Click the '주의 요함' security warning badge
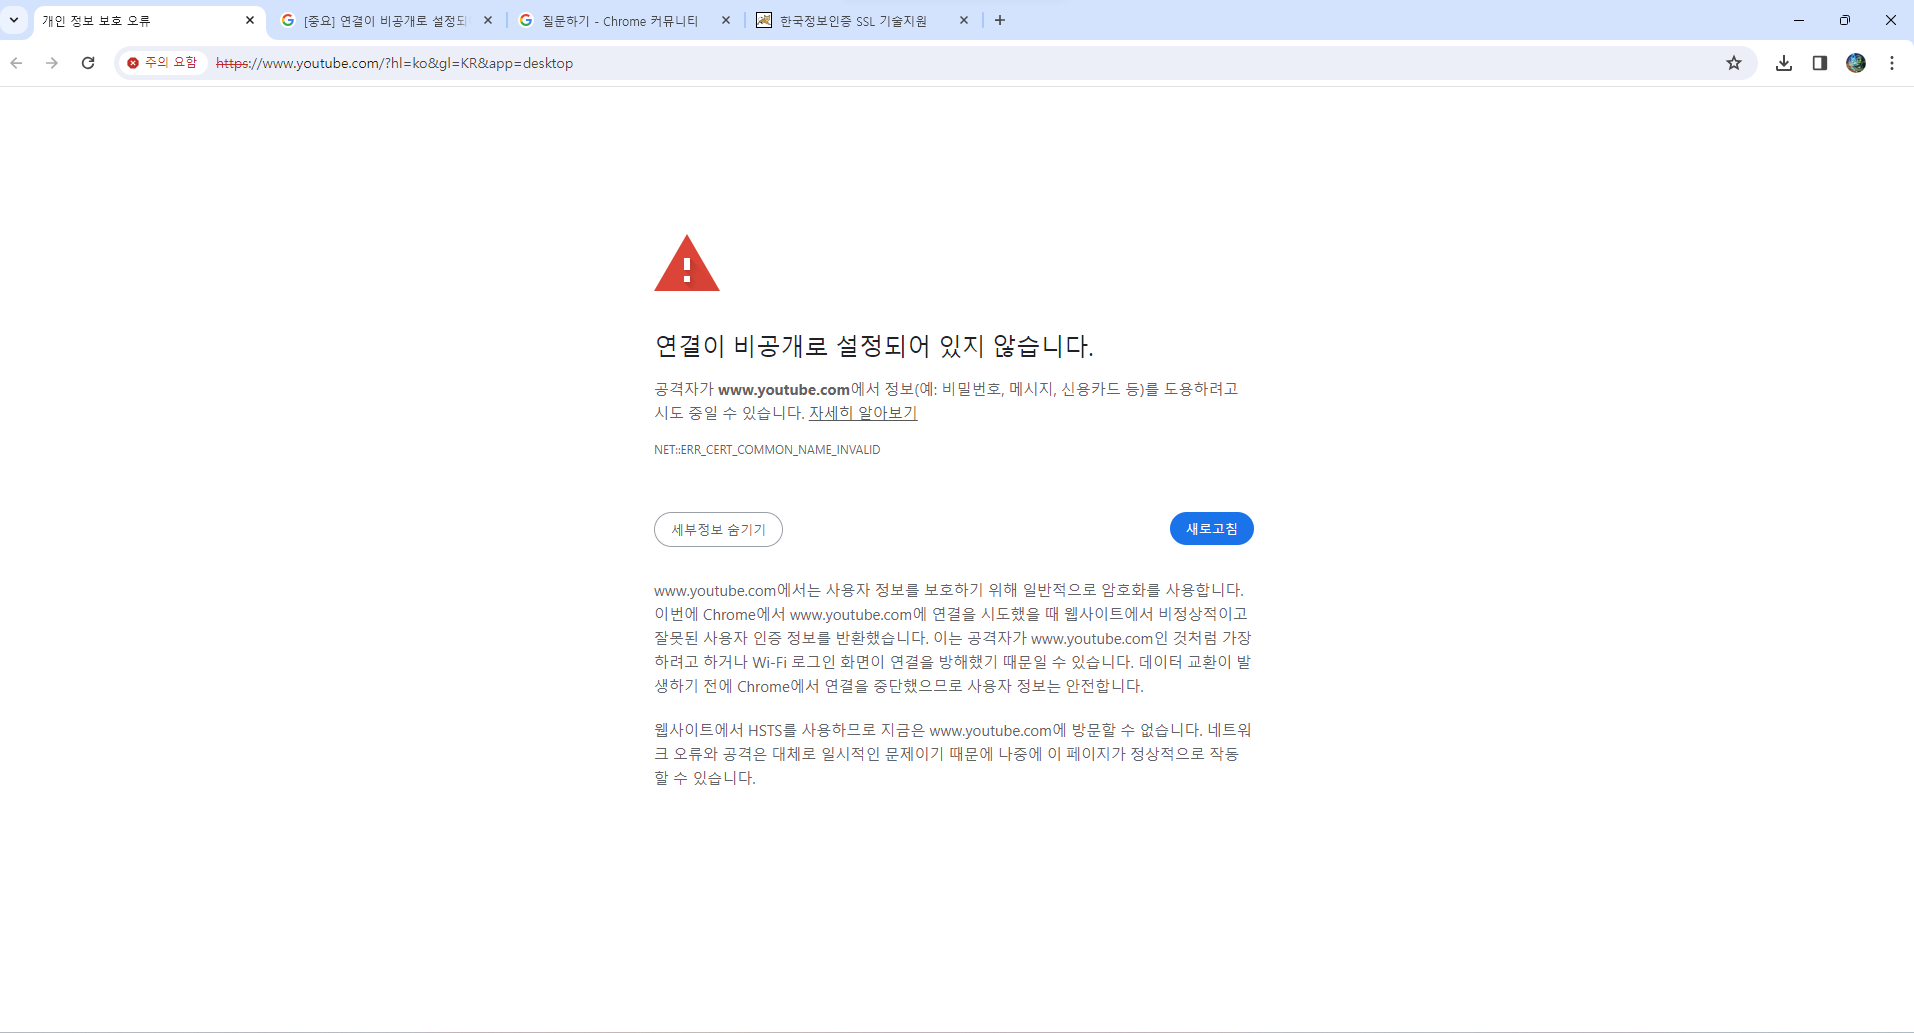Image resolution: width=1914 pixels, height=1033 pixels. click(x=162, y=62)
